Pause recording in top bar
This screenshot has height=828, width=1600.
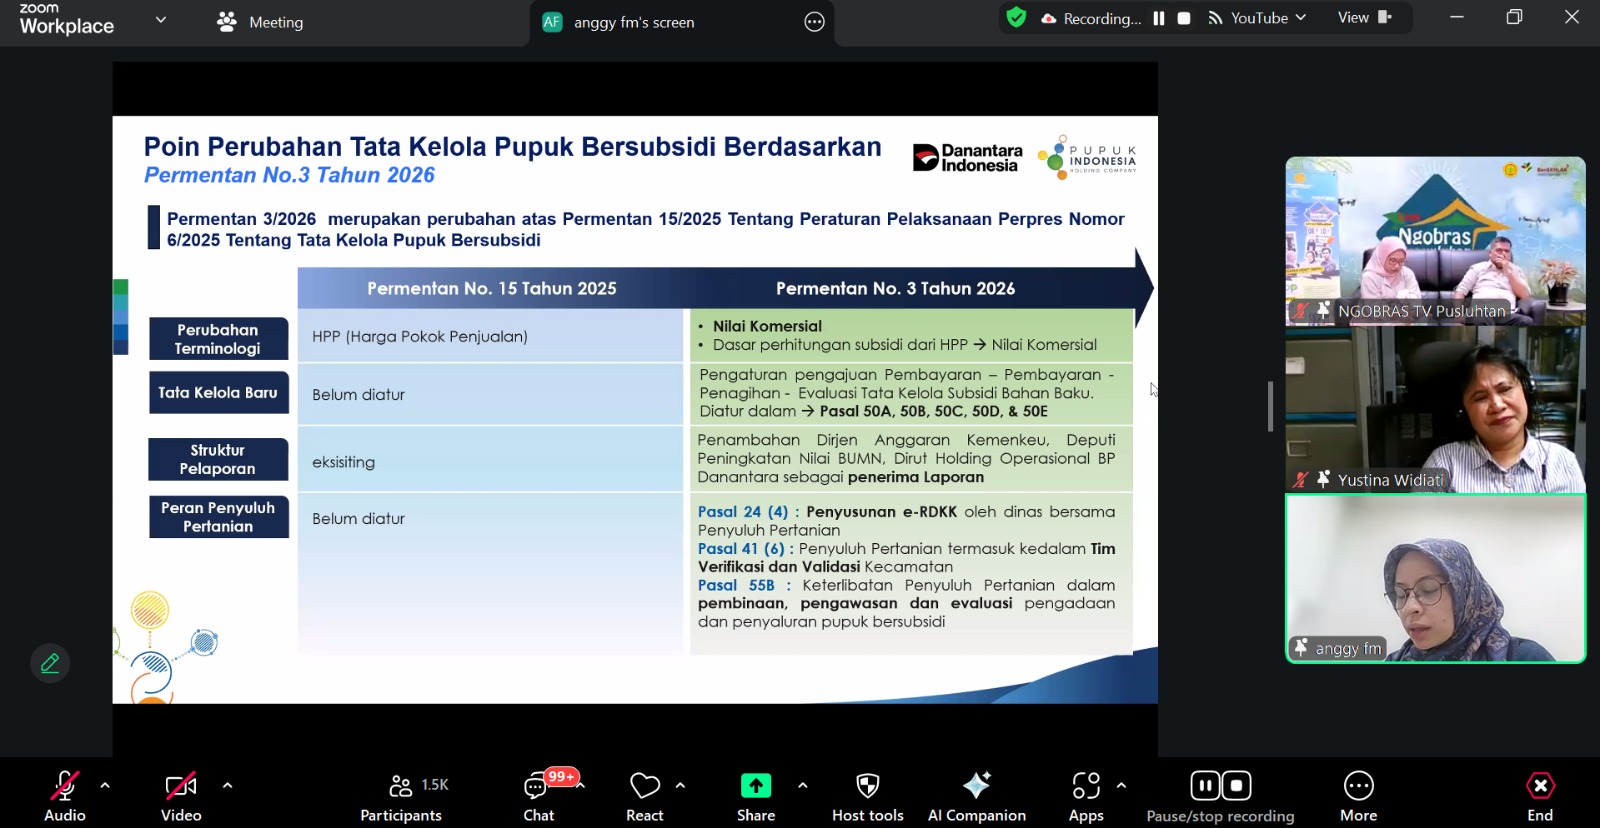(1159, 18)
